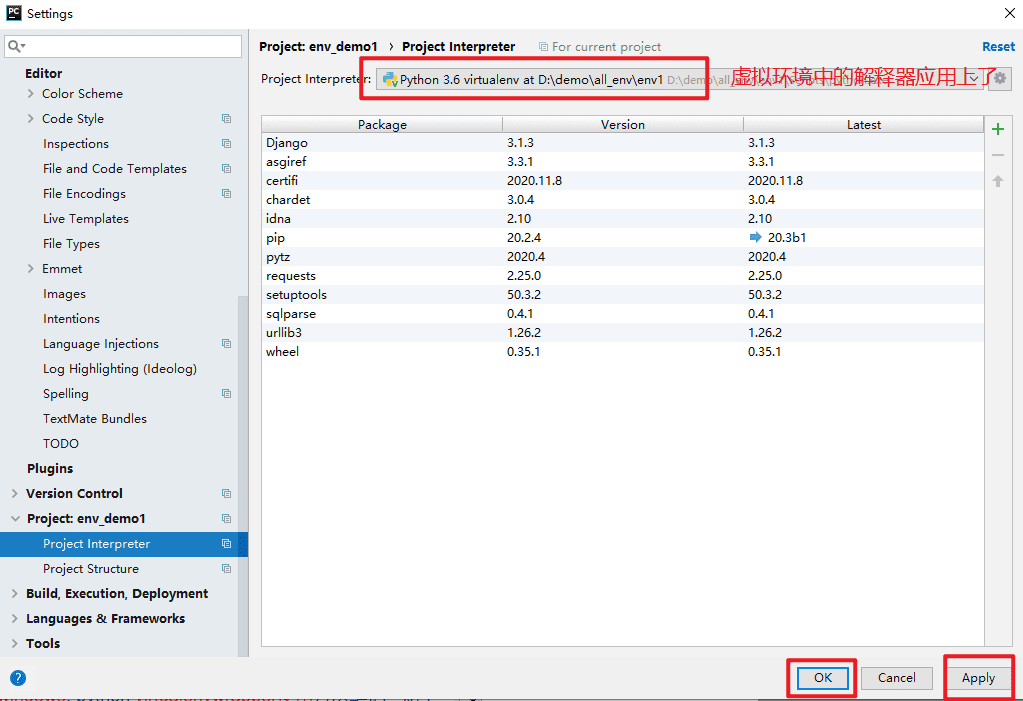Select the requests package row
Image resolution: width=1023 pixels, height=701 pixels.
[622, 275]
